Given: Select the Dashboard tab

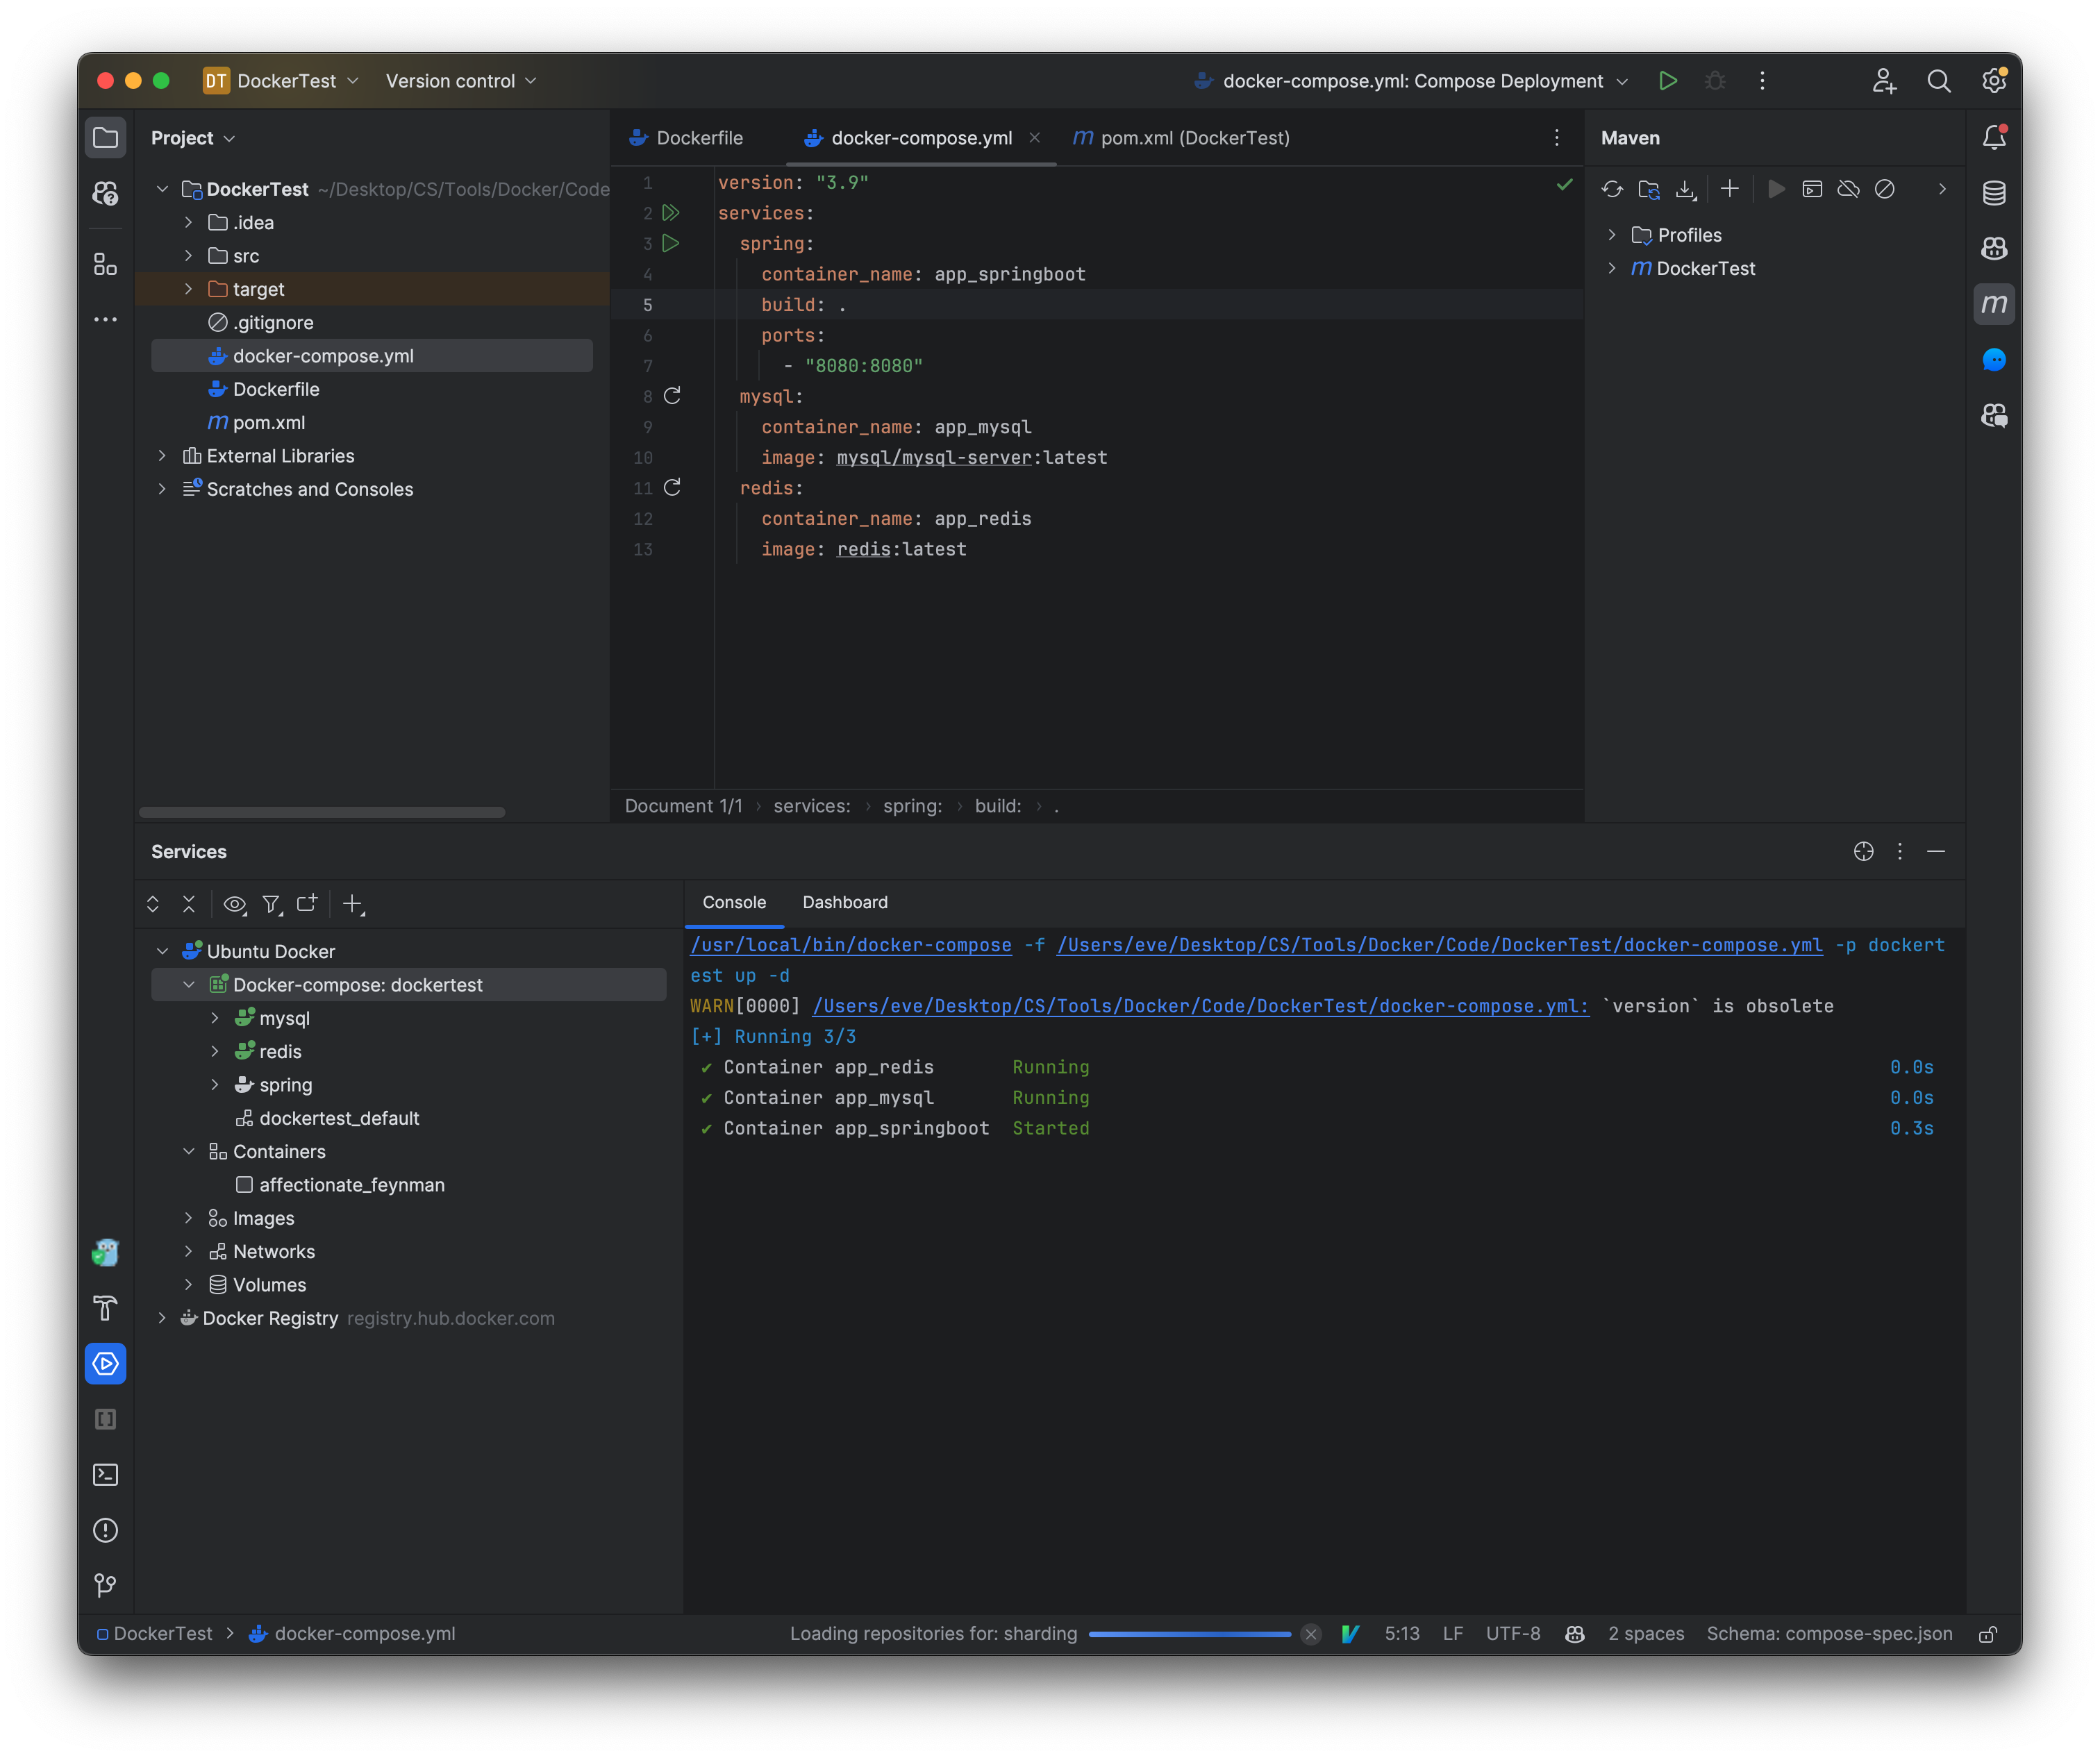Looking at the screenshot, I should tap(845, 902).
